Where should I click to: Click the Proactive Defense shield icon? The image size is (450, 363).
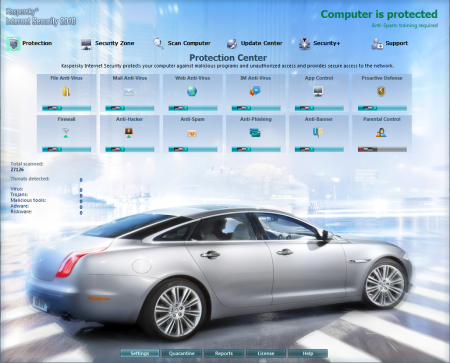point(381,91)
